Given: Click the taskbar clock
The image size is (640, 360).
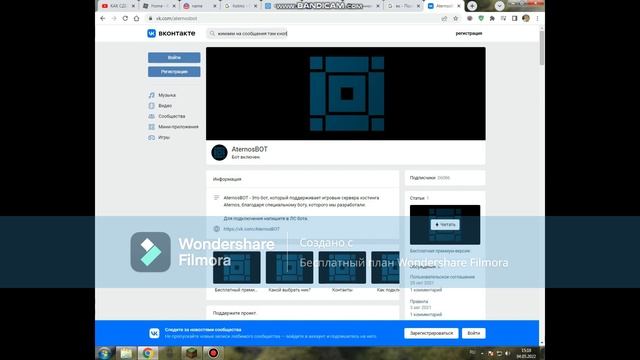Looking at the screenshot, I should [x=526, y=353].
